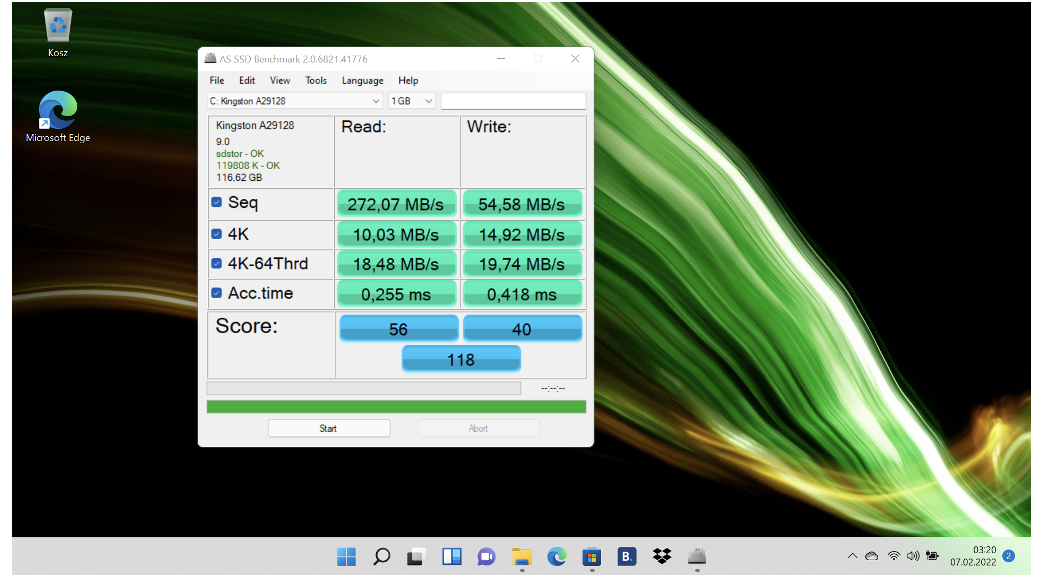
Task: Click the Seq read result 272,07 MB/s
Action: (396, 204)
